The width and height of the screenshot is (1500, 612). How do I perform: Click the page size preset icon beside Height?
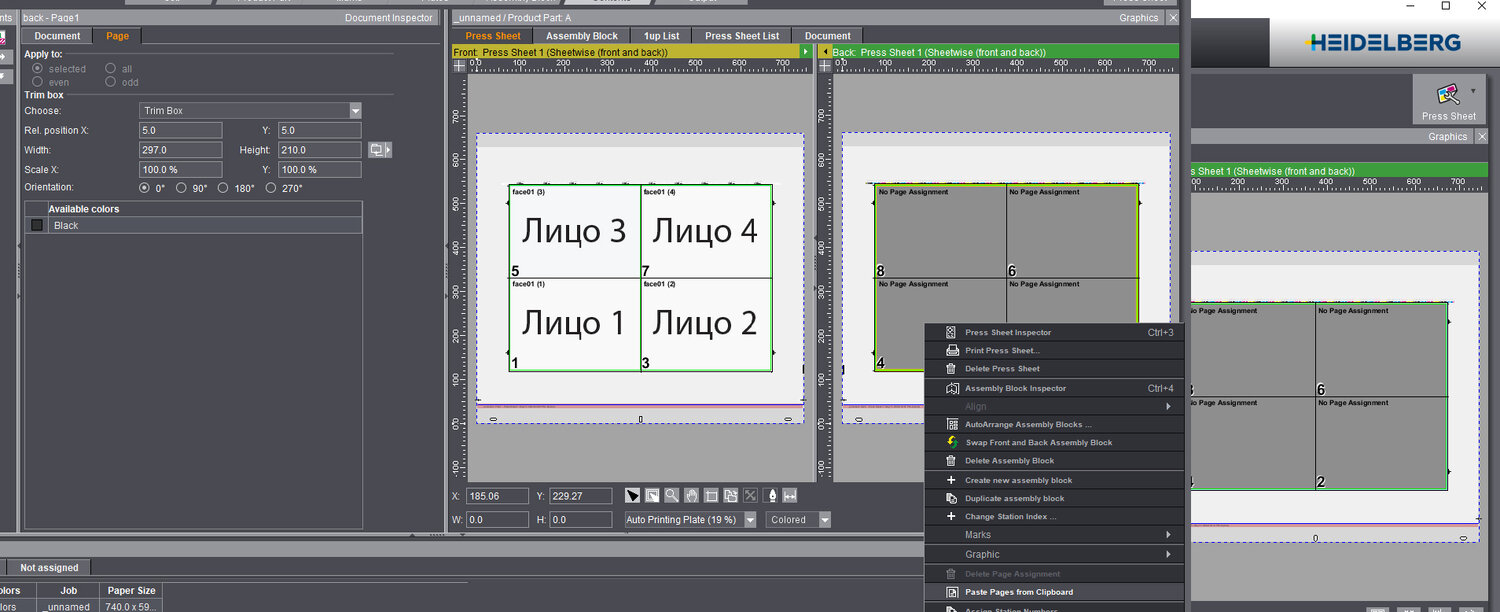click(377, 150)
